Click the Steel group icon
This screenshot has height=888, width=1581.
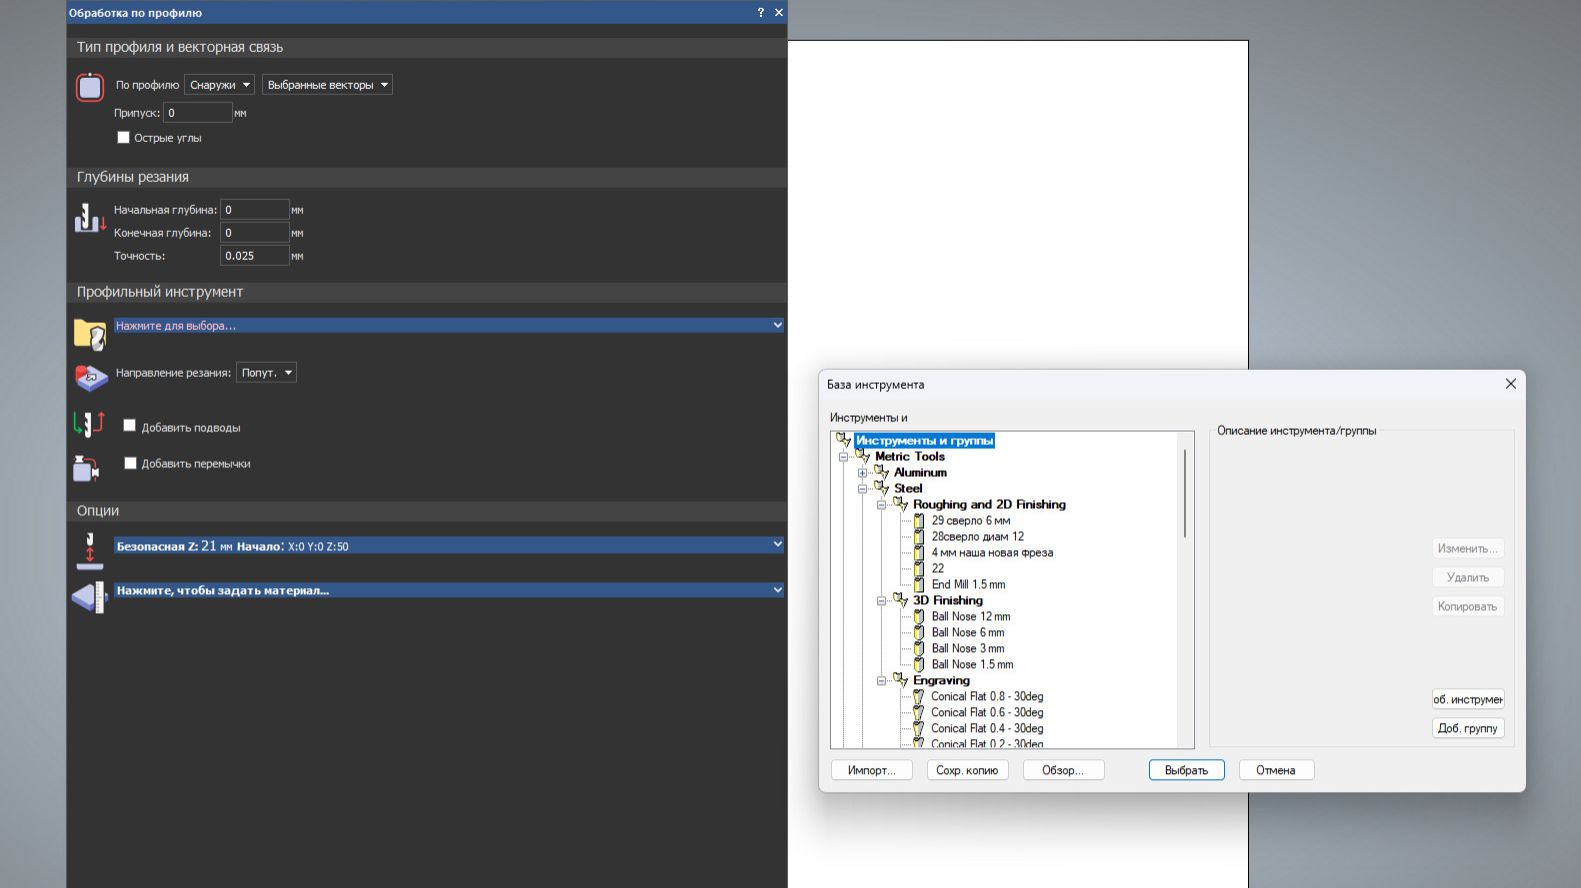[882, 488]
